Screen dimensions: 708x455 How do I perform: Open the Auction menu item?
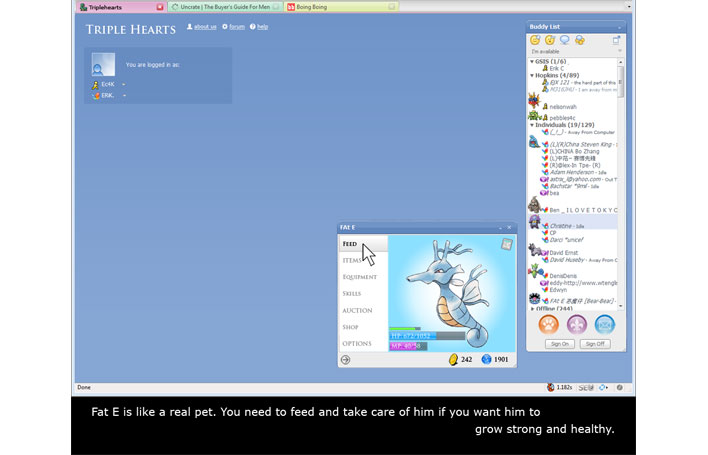click(357, 310)
